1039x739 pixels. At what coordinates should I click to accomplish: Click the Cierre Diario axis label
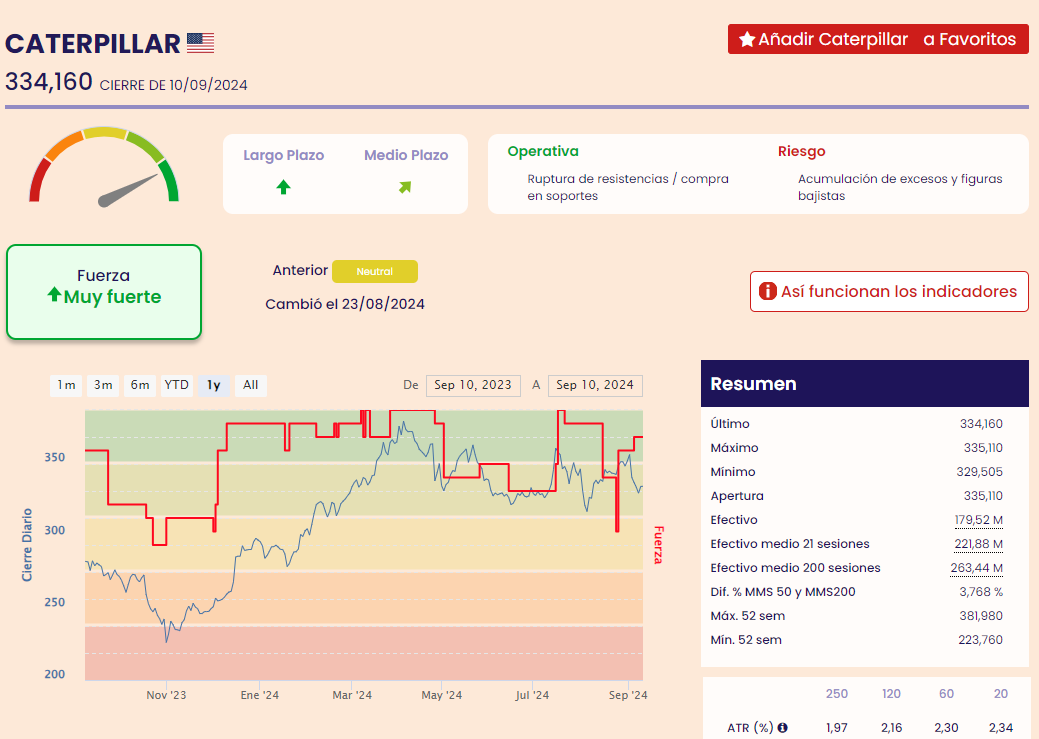point(27,545)
